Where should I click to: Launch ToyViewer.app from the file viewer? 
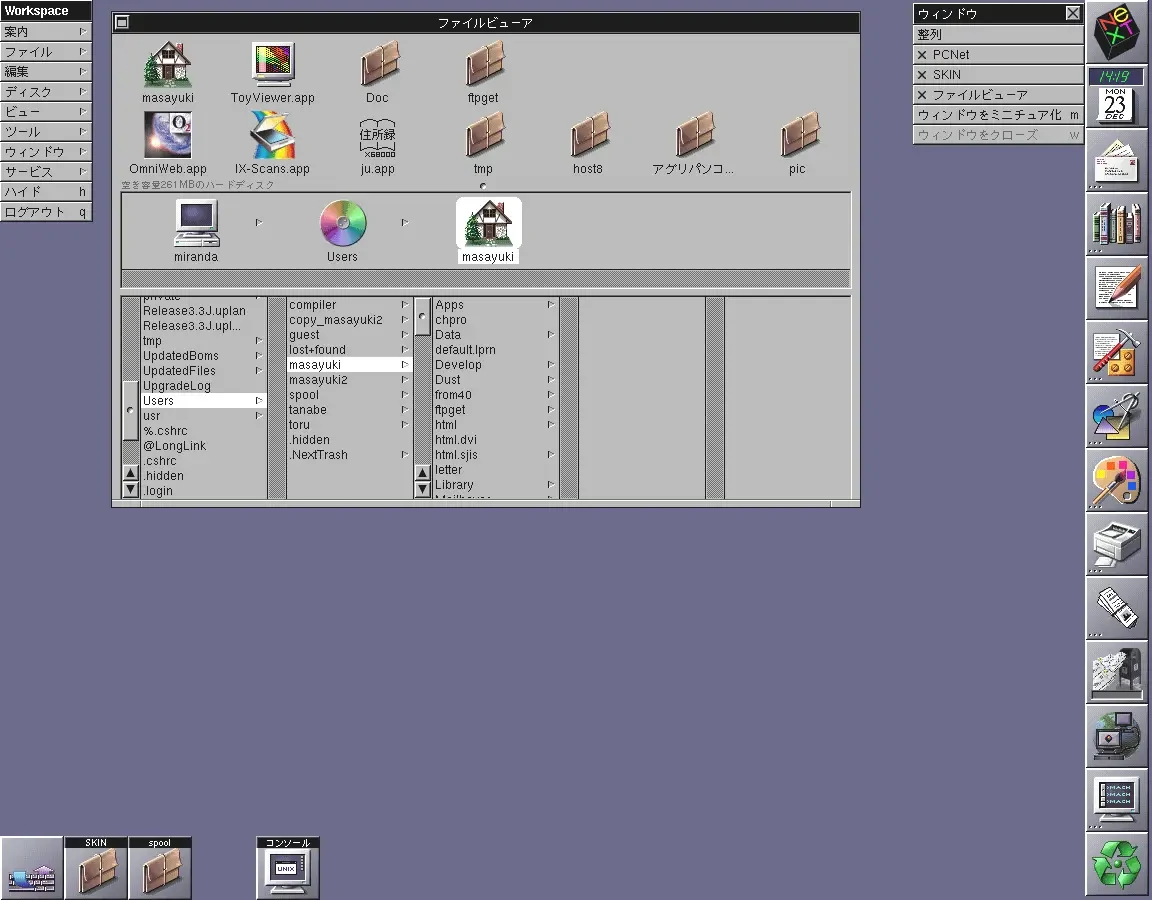pyautogui.click(x=273, y=65)
